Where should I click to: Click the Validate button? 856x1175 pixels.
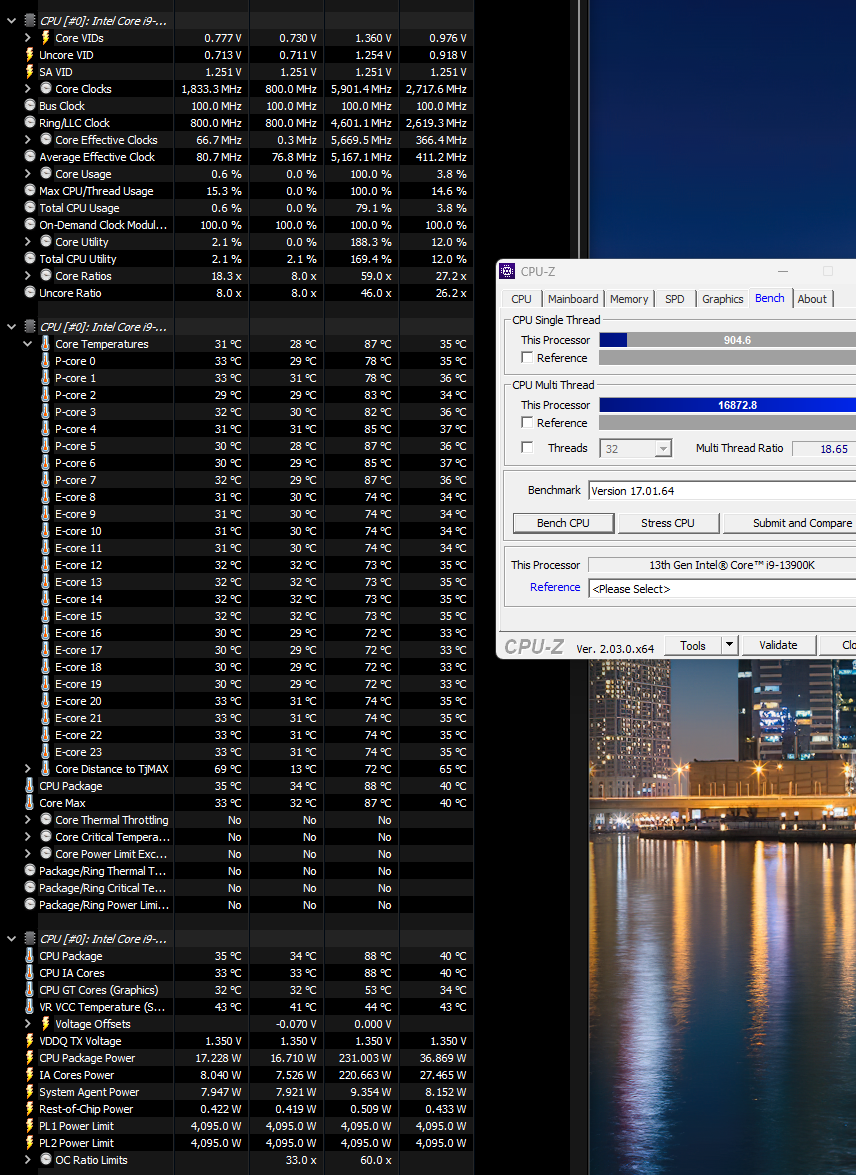tap(778, 645)
